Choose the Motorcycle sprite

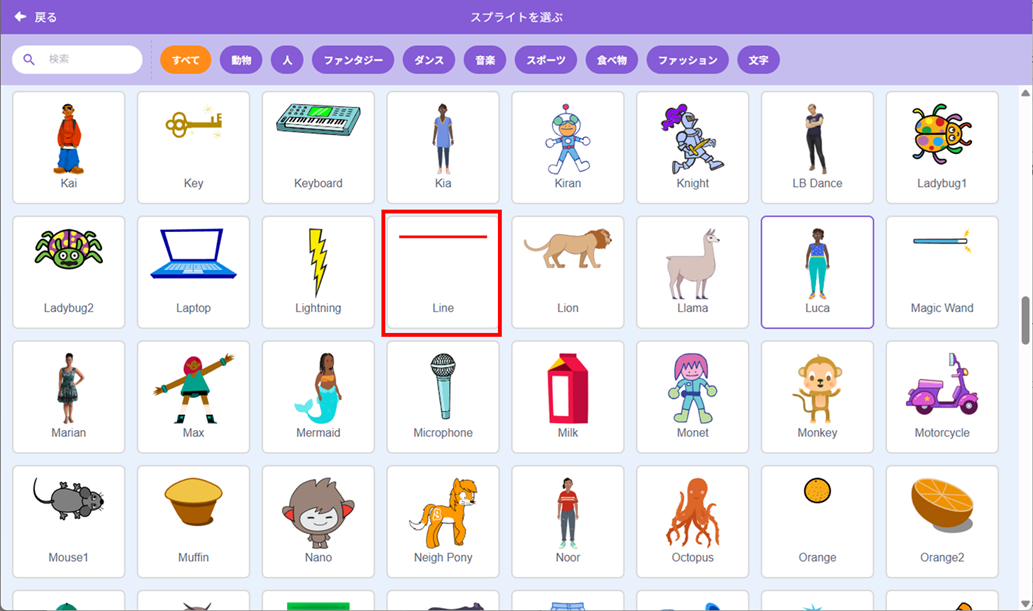[942, 397]
